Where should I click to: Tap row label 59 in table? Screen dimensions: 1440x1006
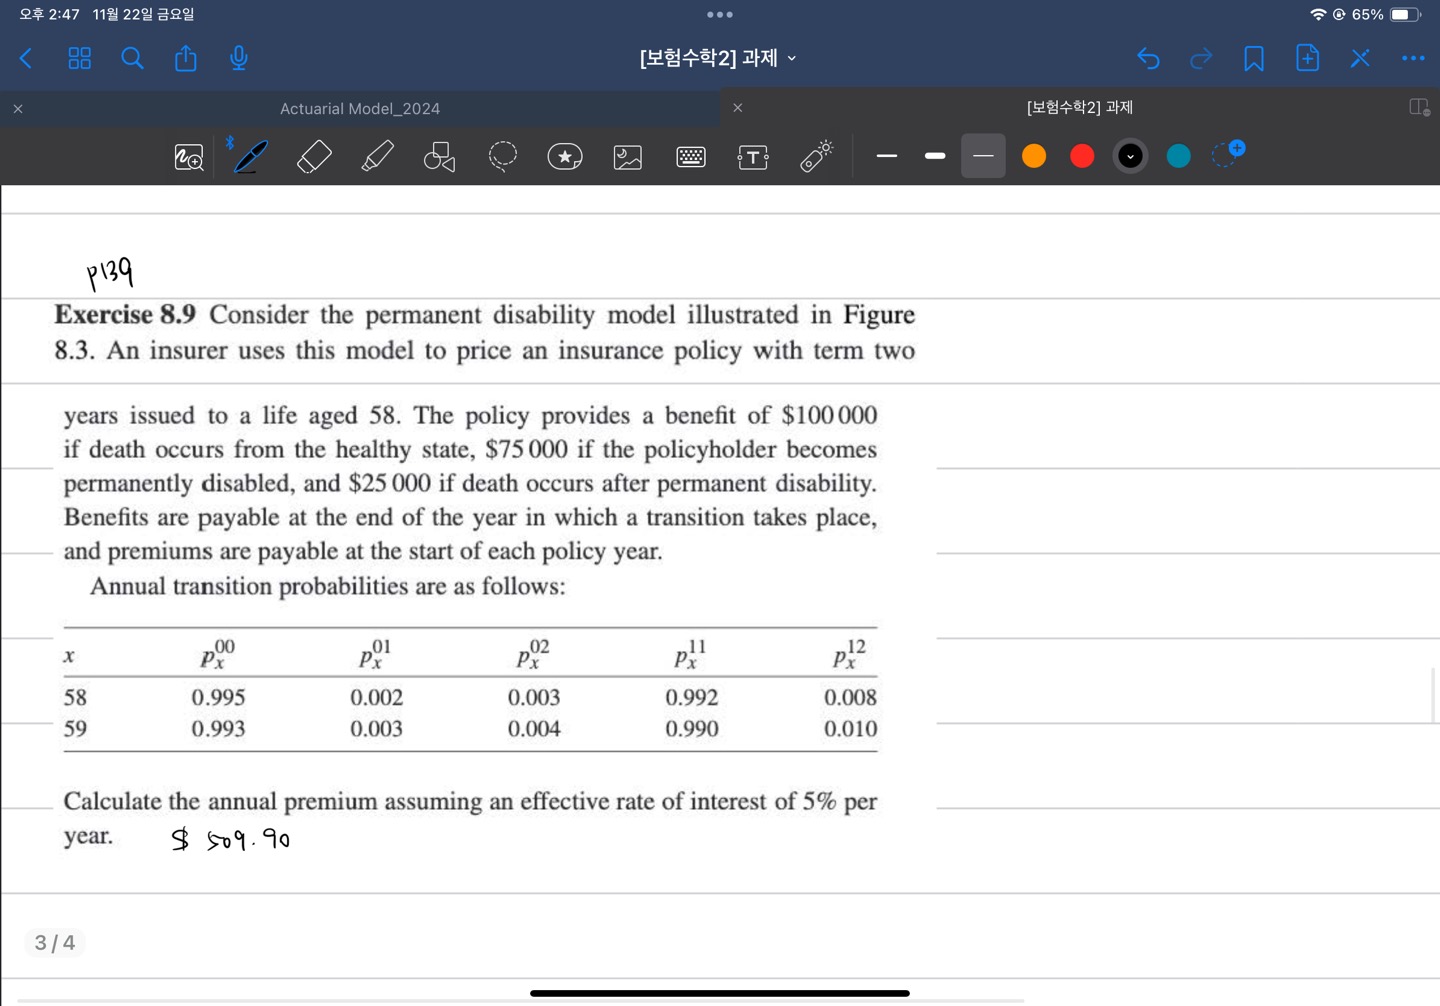tap(75, 728)
